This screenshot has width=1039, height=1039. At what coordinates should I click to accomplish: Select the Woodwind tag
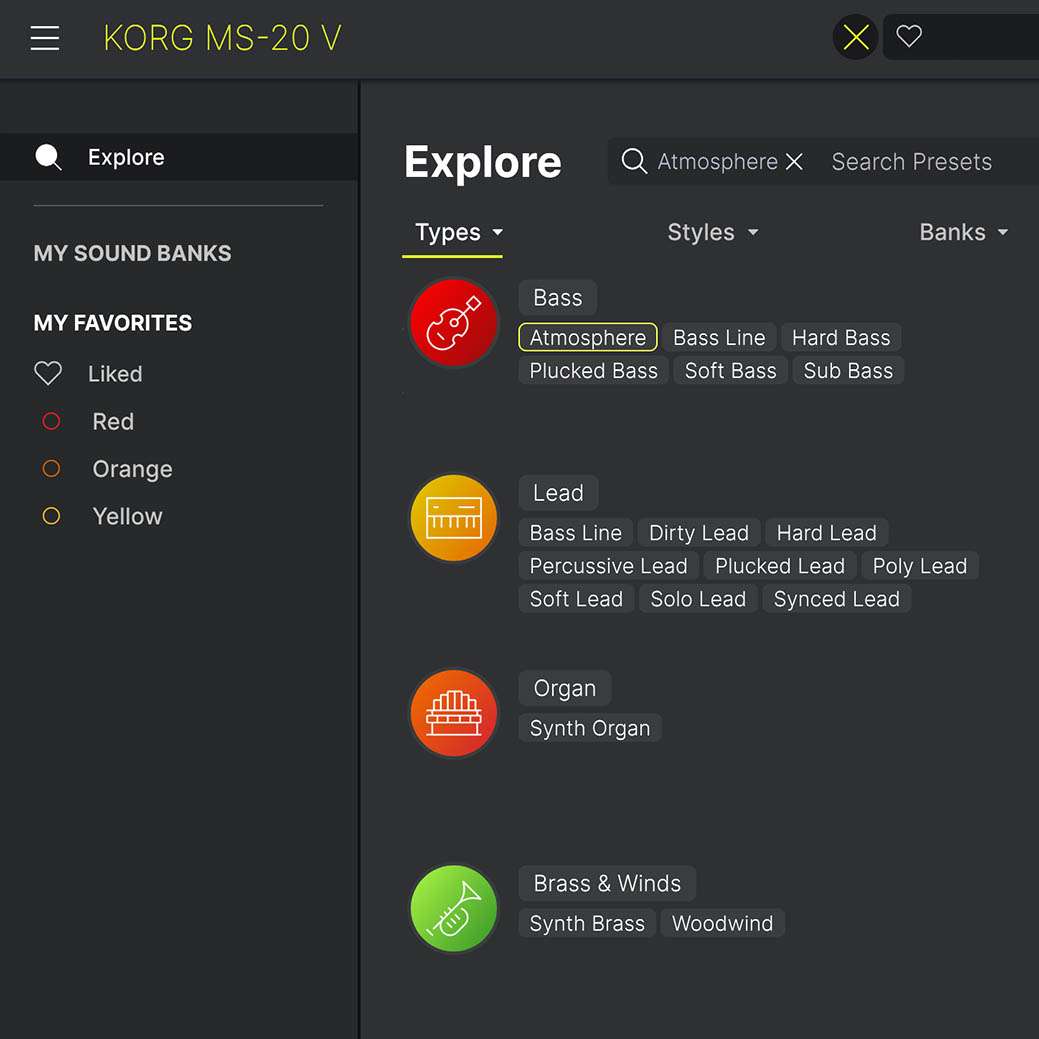[722, 923]
